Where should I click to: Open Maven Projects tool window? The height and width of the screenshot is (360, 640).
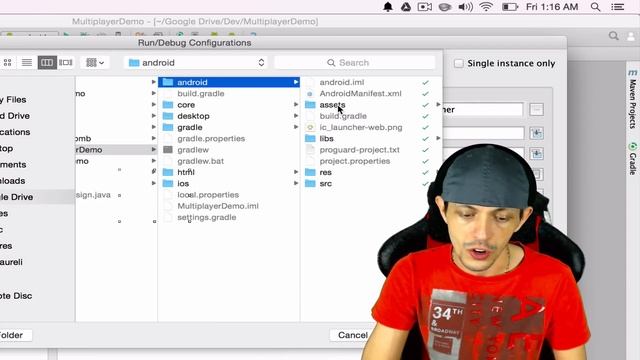[x=633, y=99]
